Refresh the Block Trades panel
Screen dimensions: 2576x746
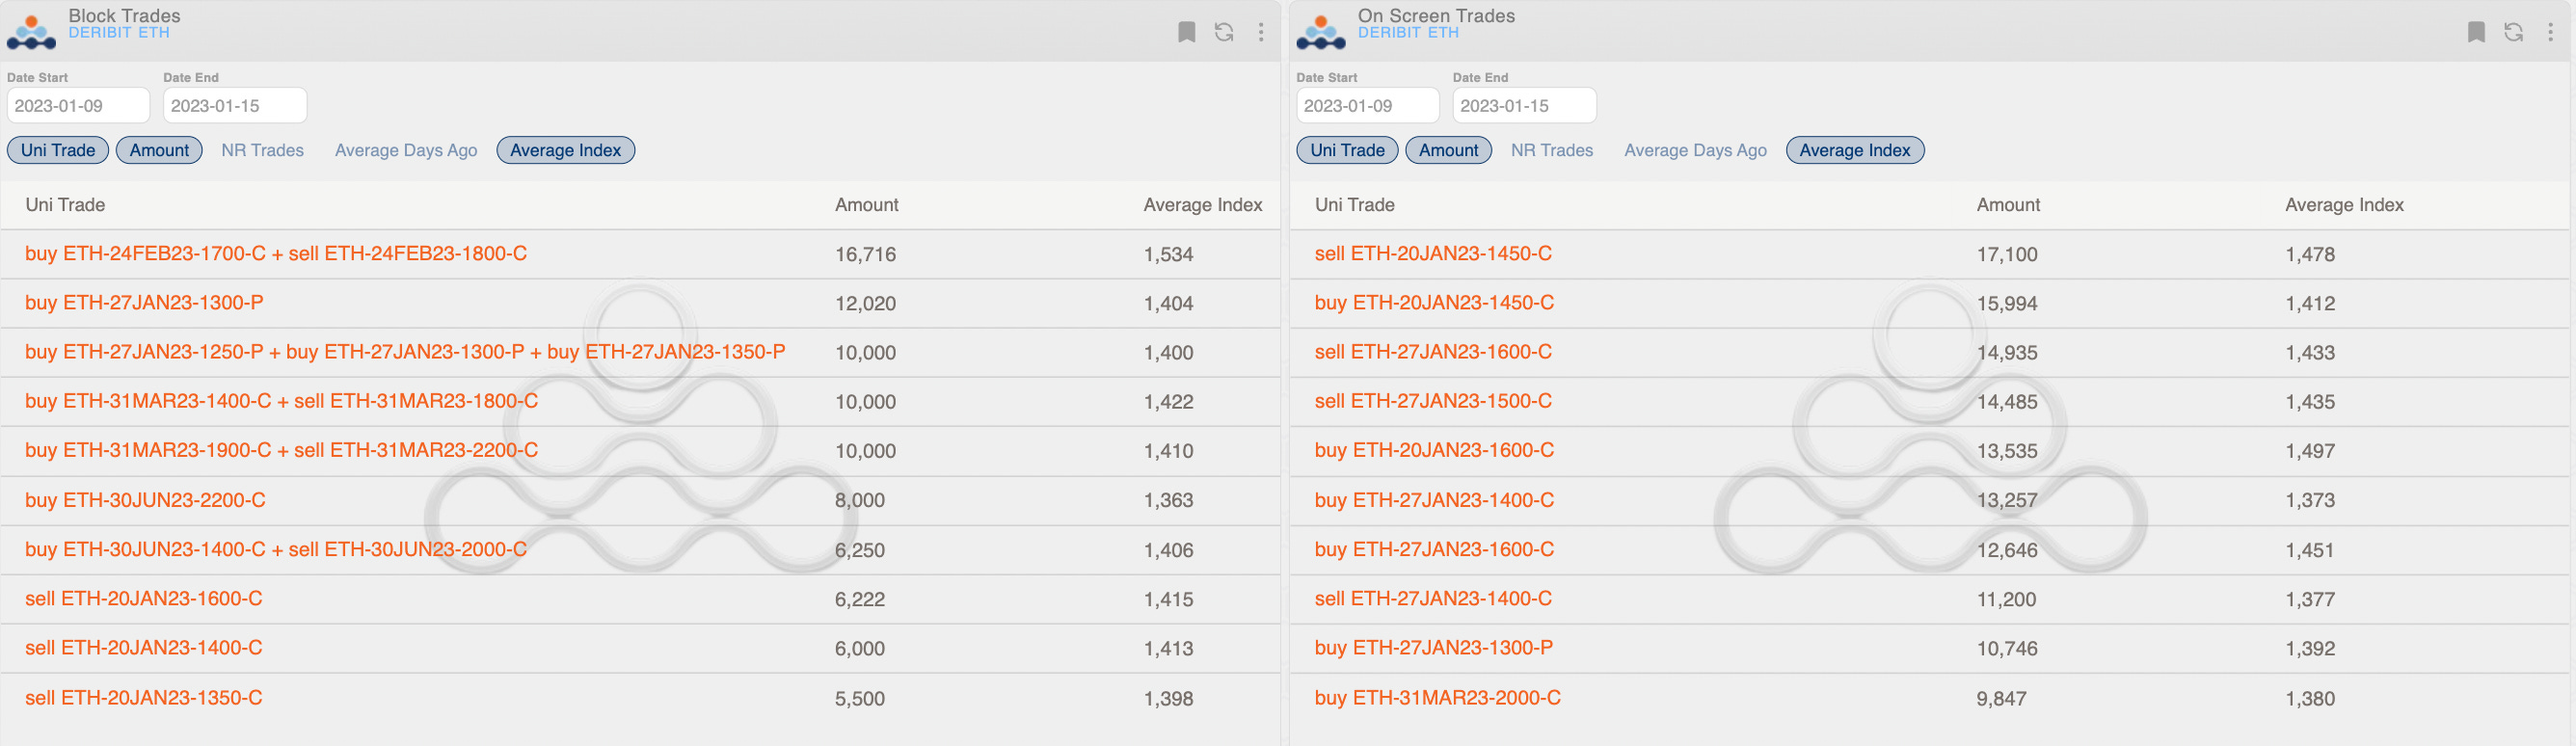pos(1224,32)
